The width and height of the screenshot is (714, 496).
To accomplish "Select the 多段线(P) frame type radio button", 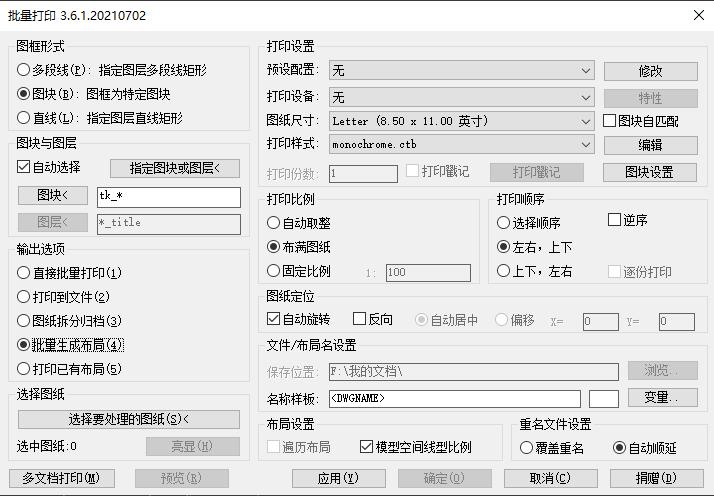I will pos(24,71).
